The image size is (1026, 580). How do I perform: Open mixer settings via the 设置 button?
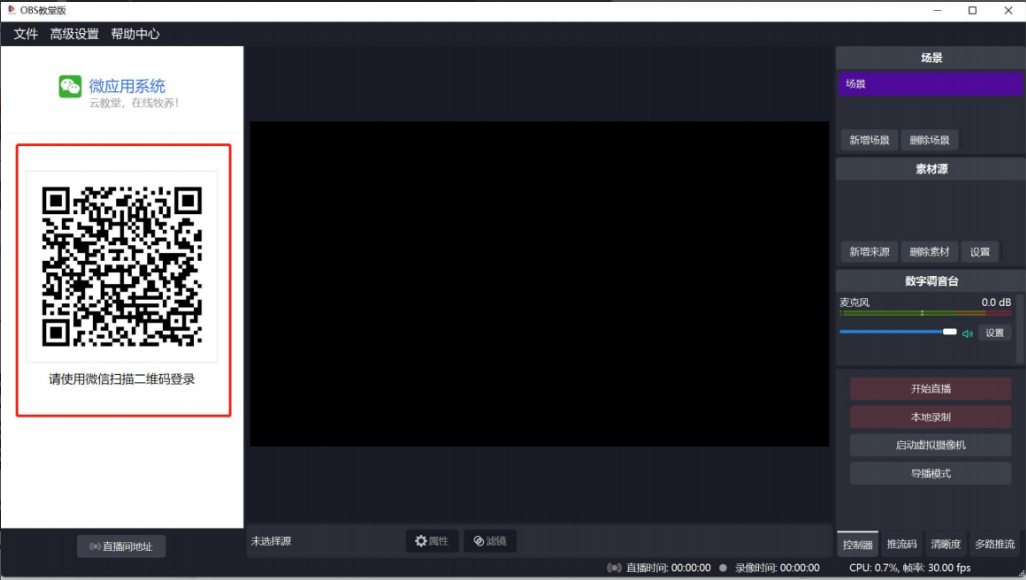click(993, 333)
